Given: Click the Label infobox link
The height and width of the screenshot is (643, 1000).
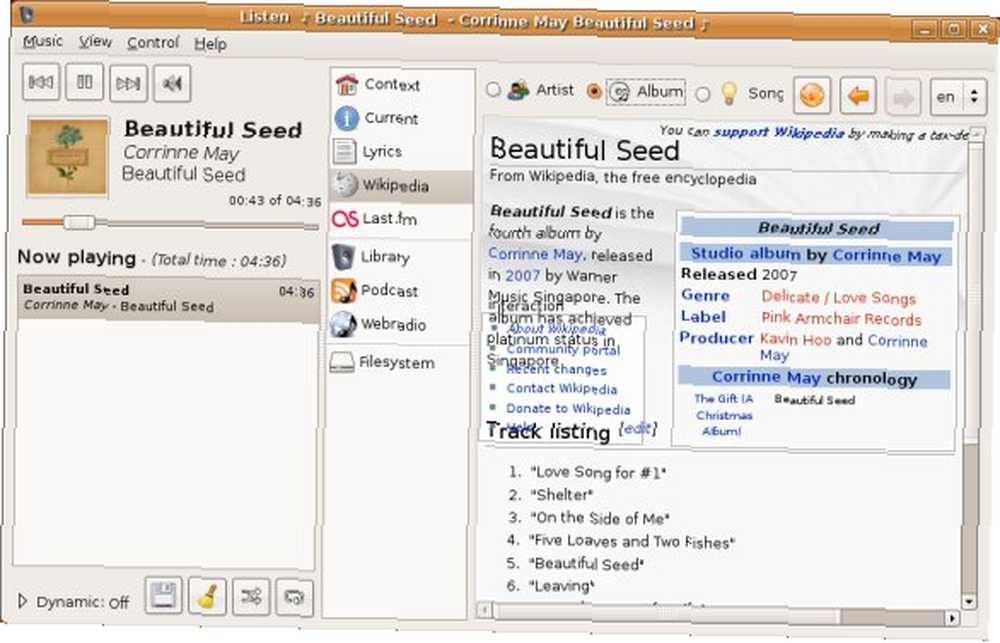Looking at the screenshot, I should [703, 316].
